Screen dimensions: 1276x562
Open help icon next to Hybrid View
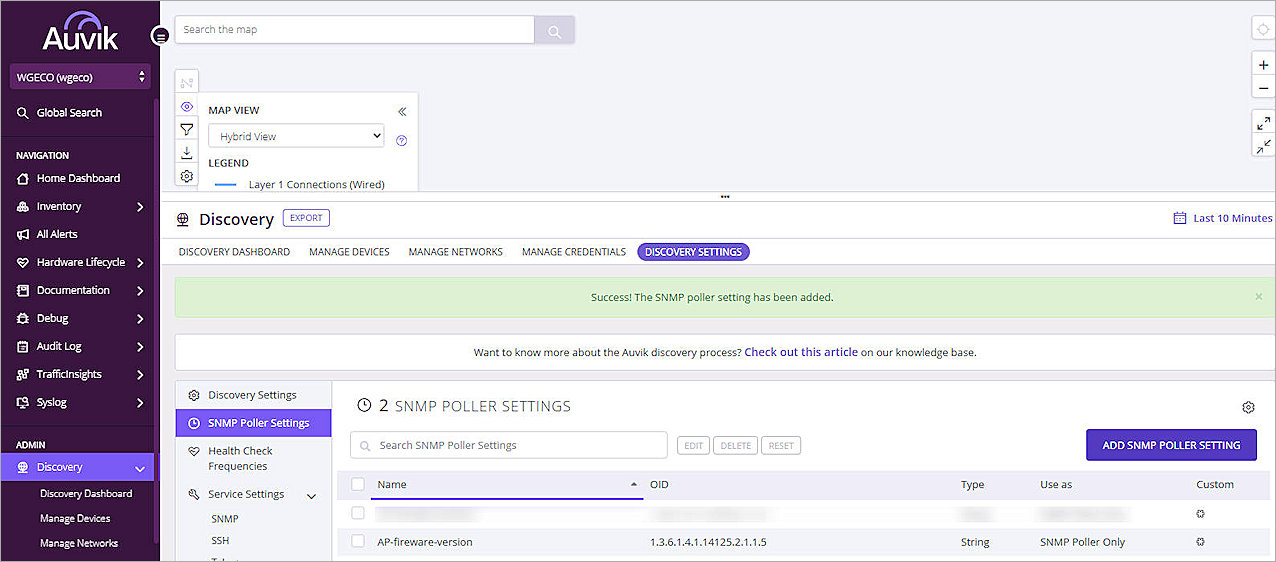(402, 141)
